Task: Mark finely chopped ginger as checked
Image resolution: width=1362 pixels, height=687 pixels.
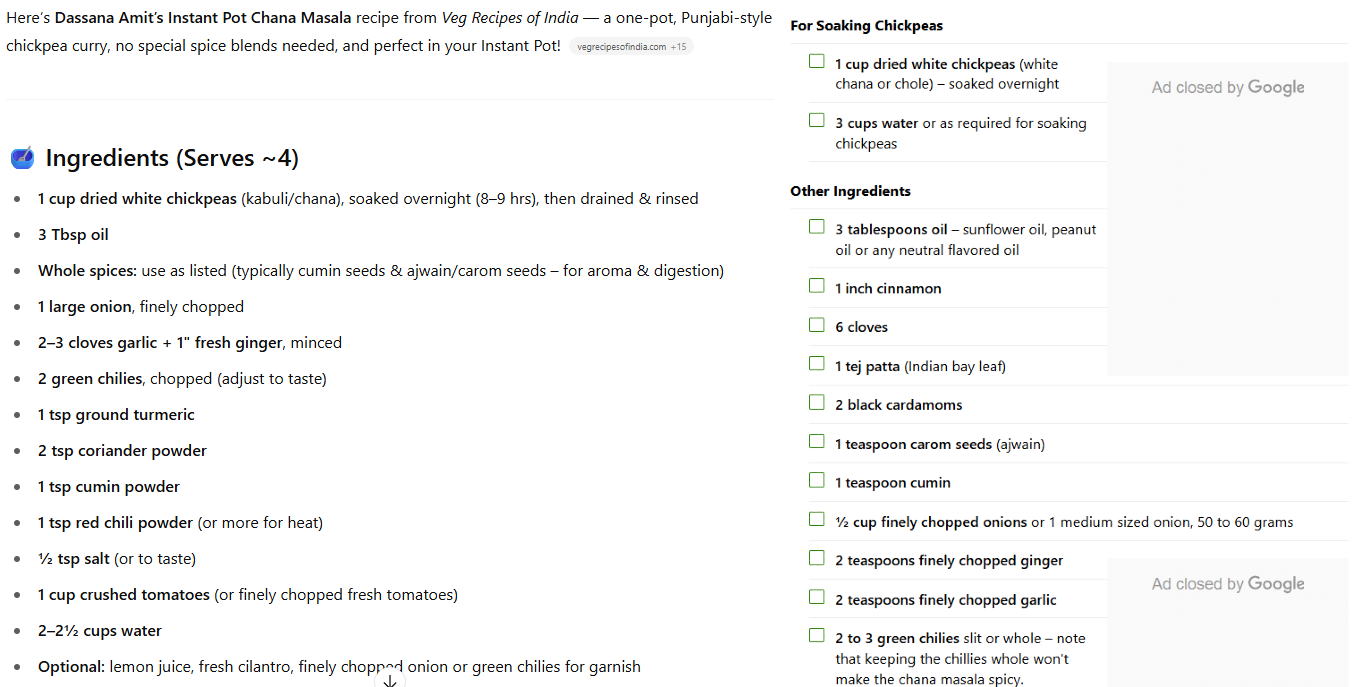Action: [817, 559]
